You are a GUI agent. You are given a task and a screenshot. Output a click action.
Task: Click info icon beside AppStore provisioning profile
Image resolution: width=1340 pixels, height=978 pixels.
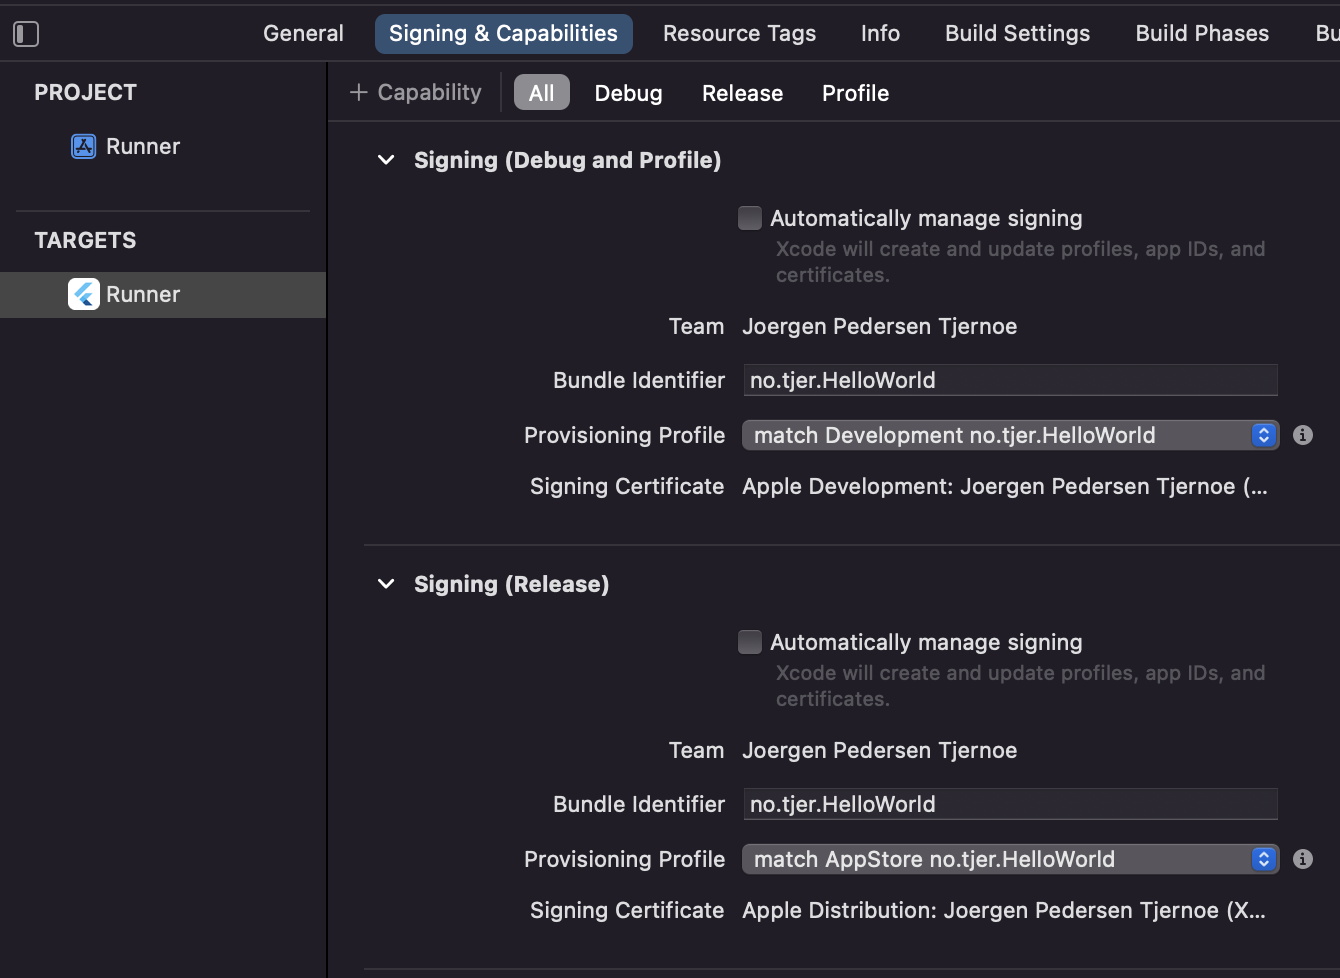pos(1302,859)
